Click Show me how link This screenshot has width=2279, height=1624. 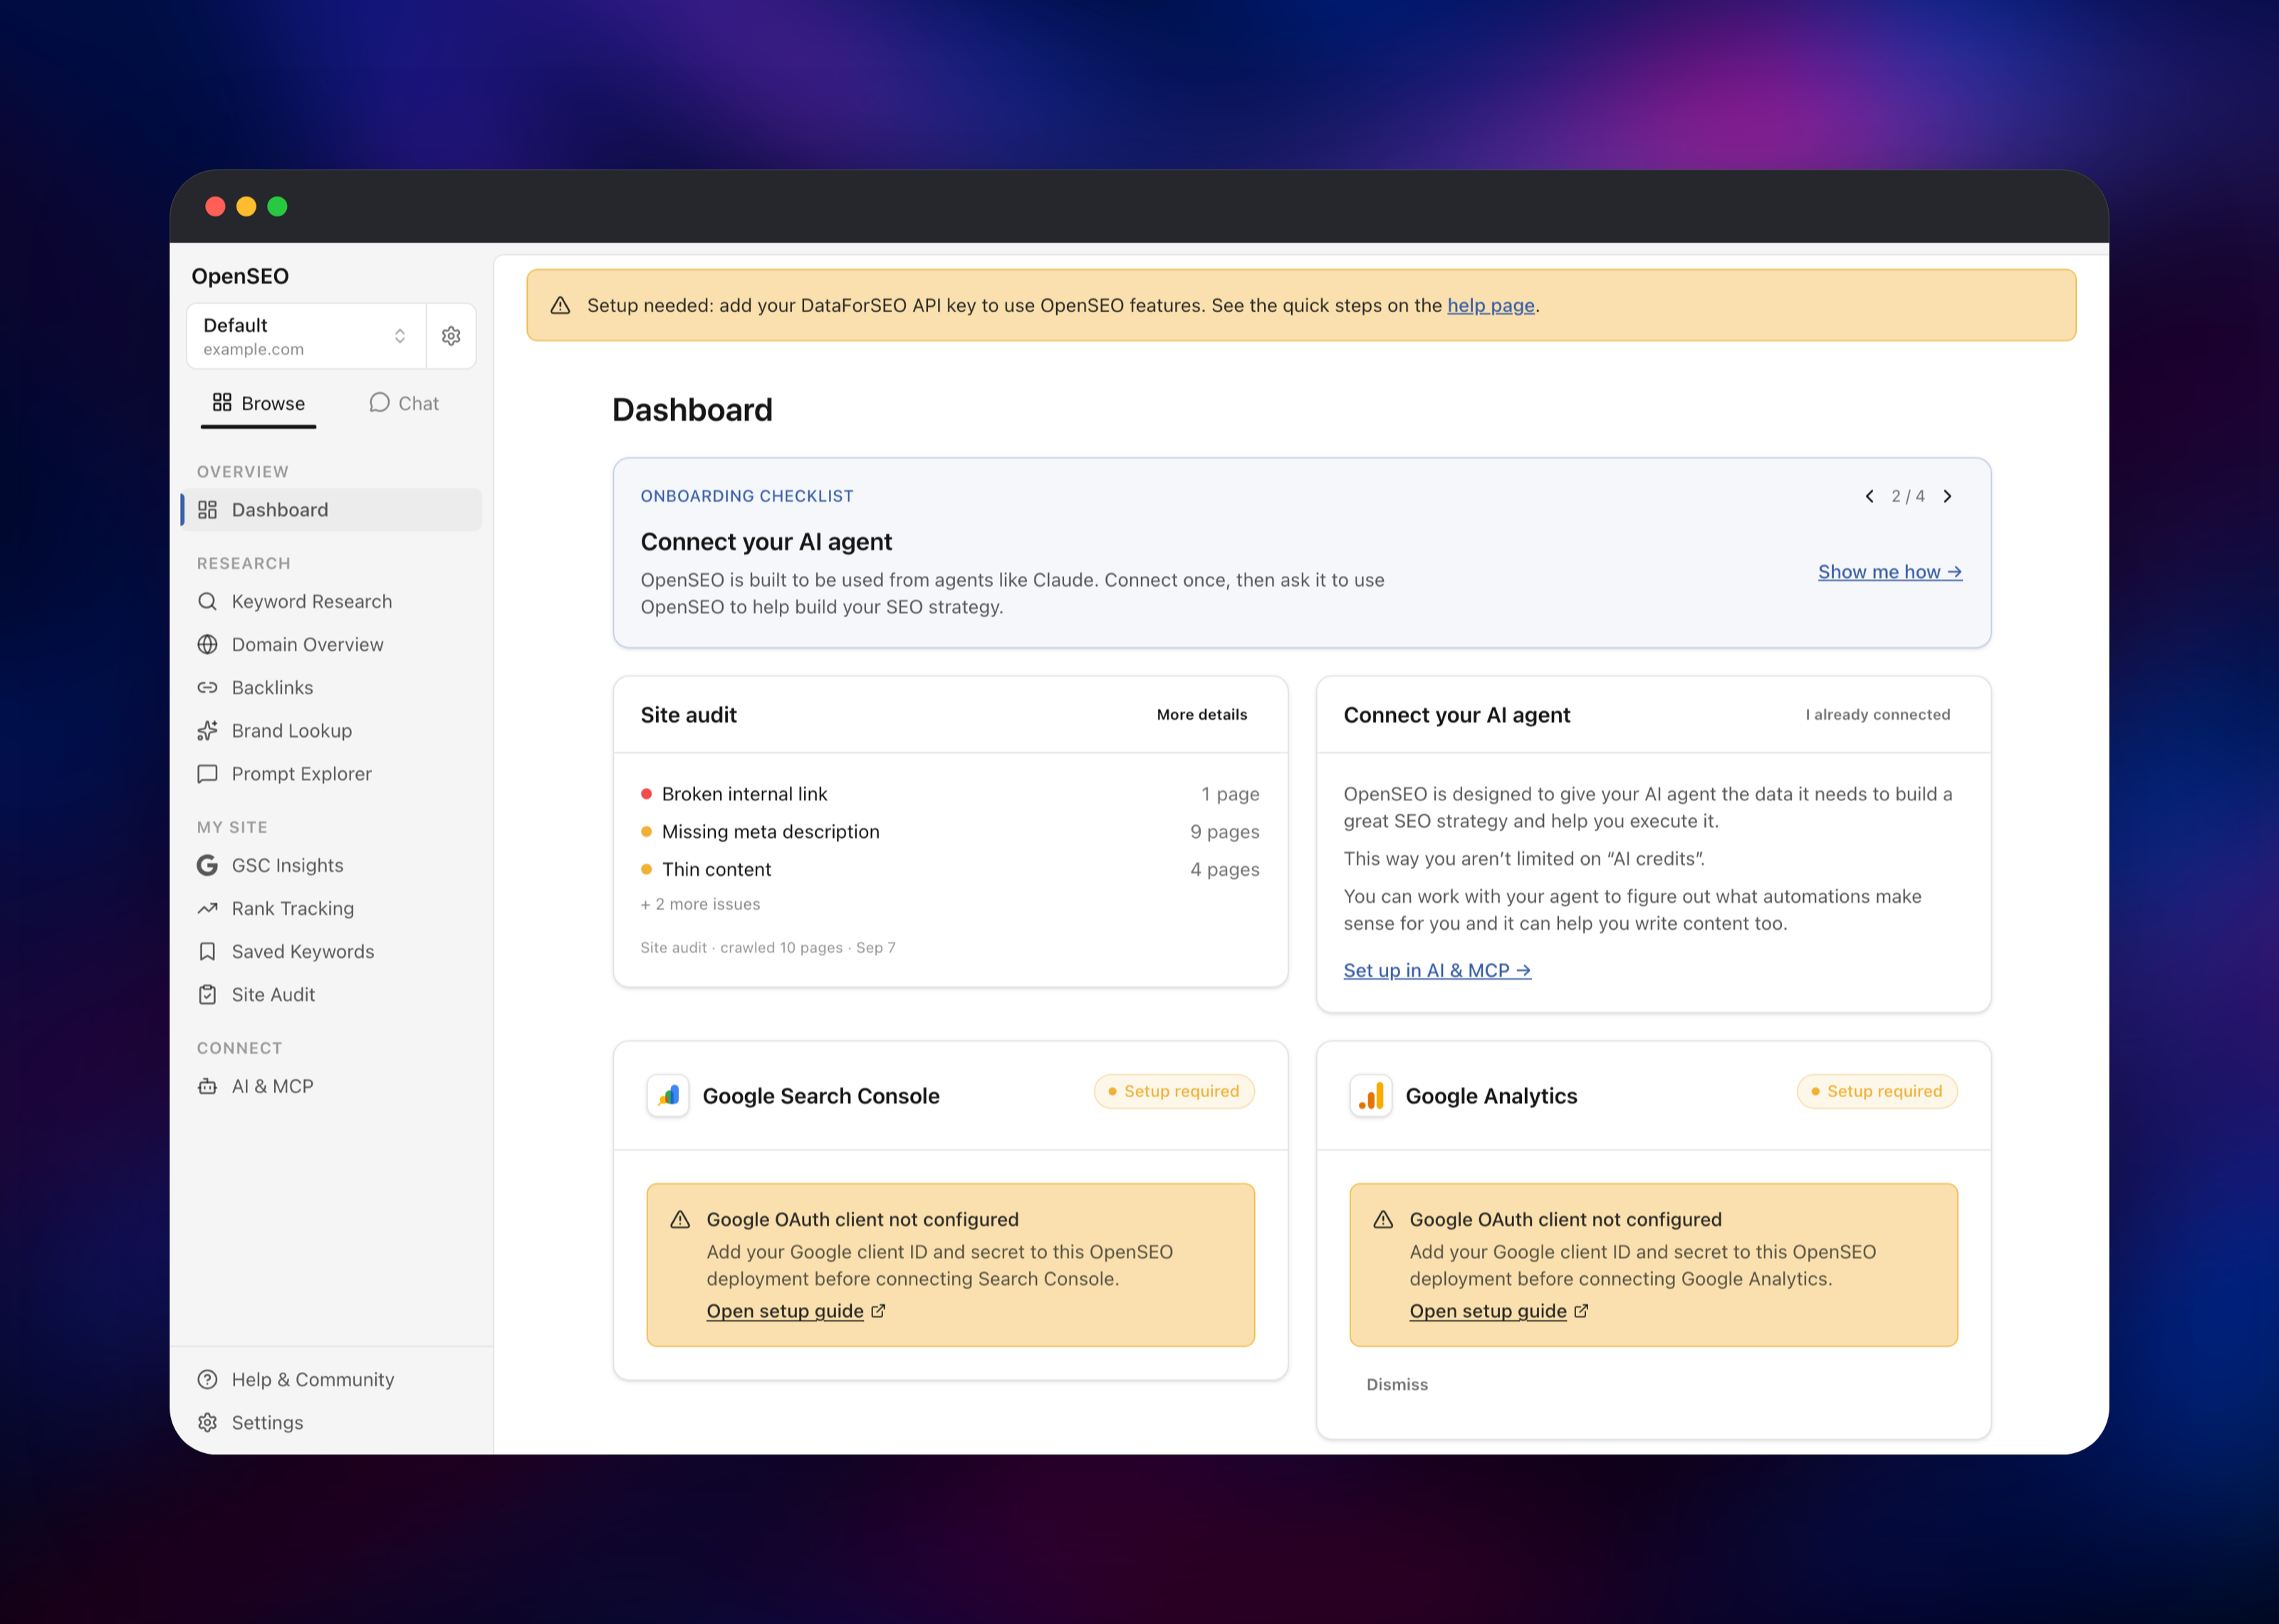1890,572
